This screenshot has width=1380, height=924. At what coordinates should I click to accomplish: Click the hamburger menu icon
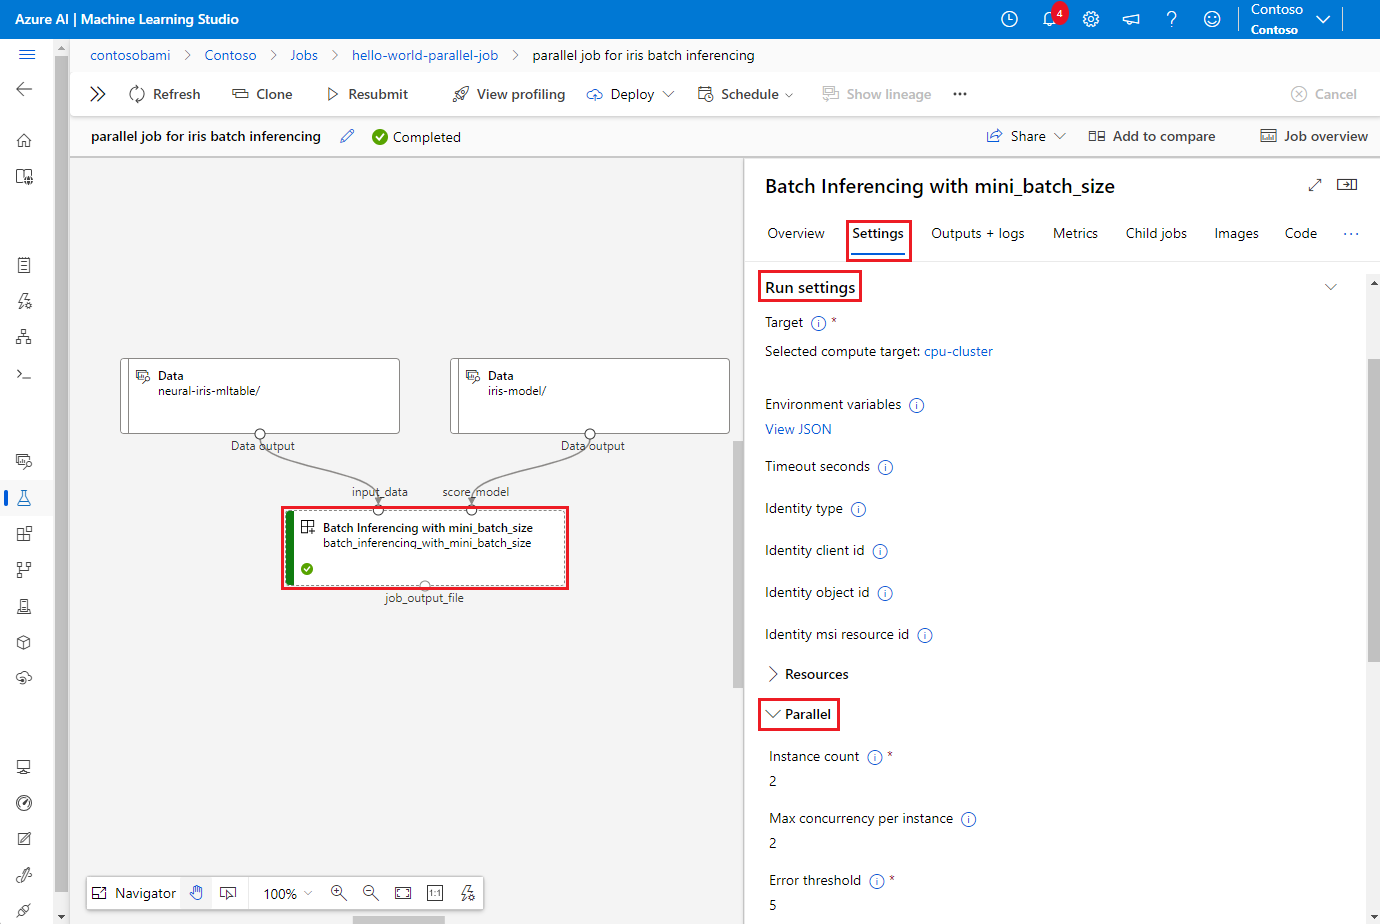click(27, 55)
